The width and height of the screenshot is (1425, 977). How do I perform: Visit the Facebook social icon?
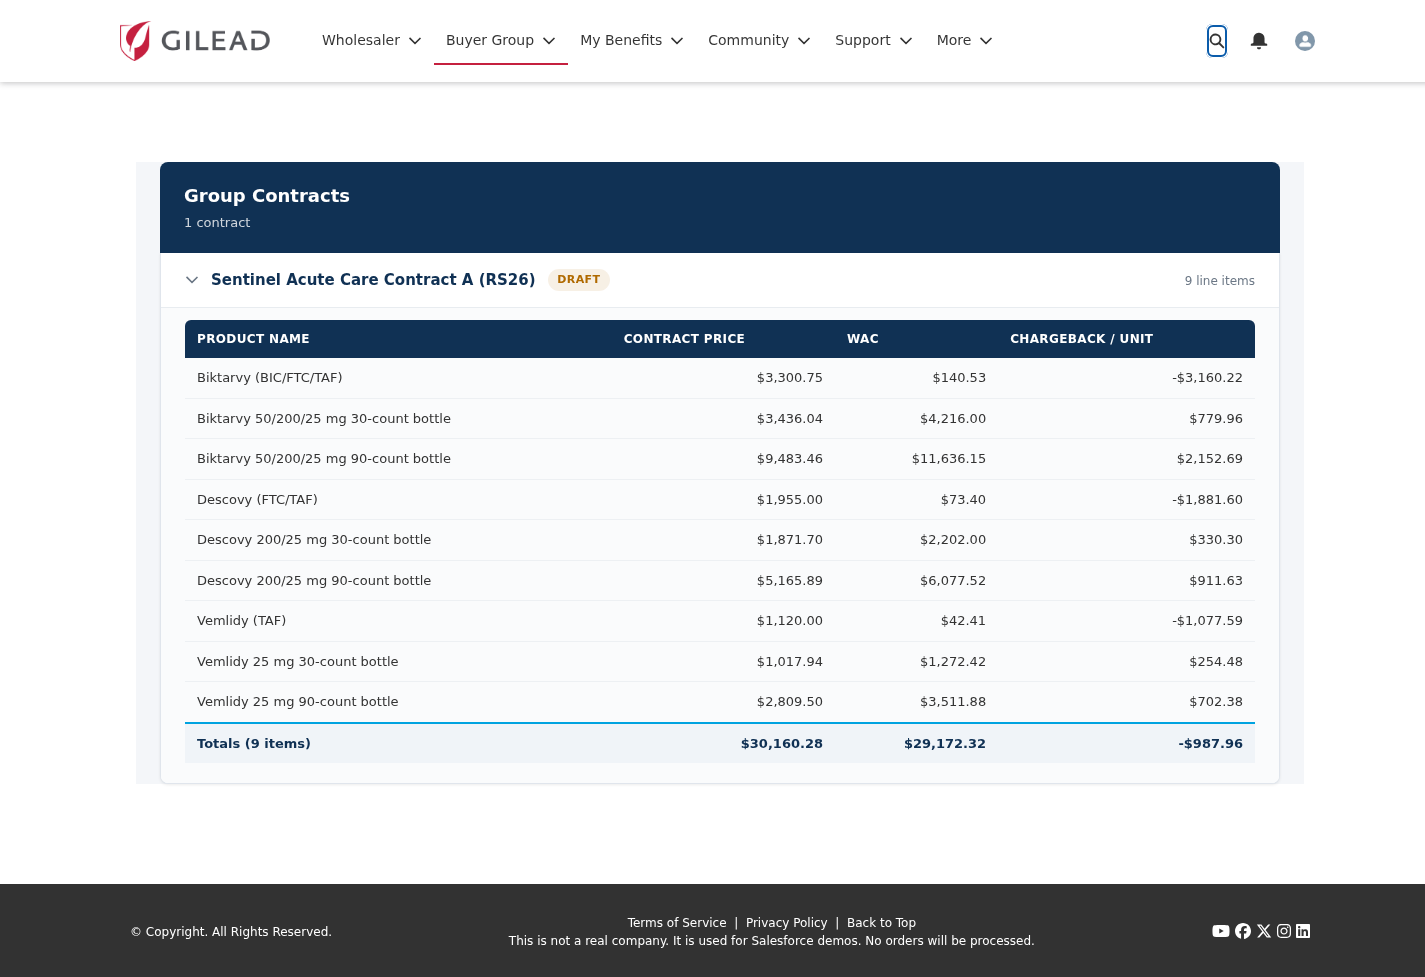click(x=1243, y=931)
